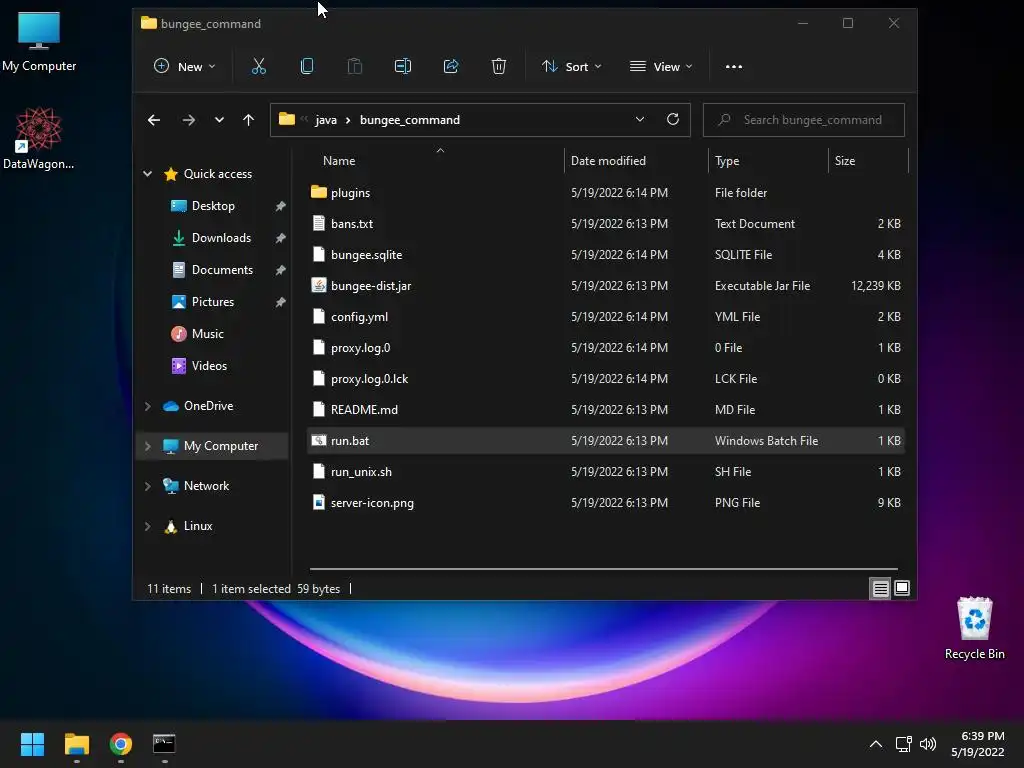Open the View options dropdown

[660, 66]
